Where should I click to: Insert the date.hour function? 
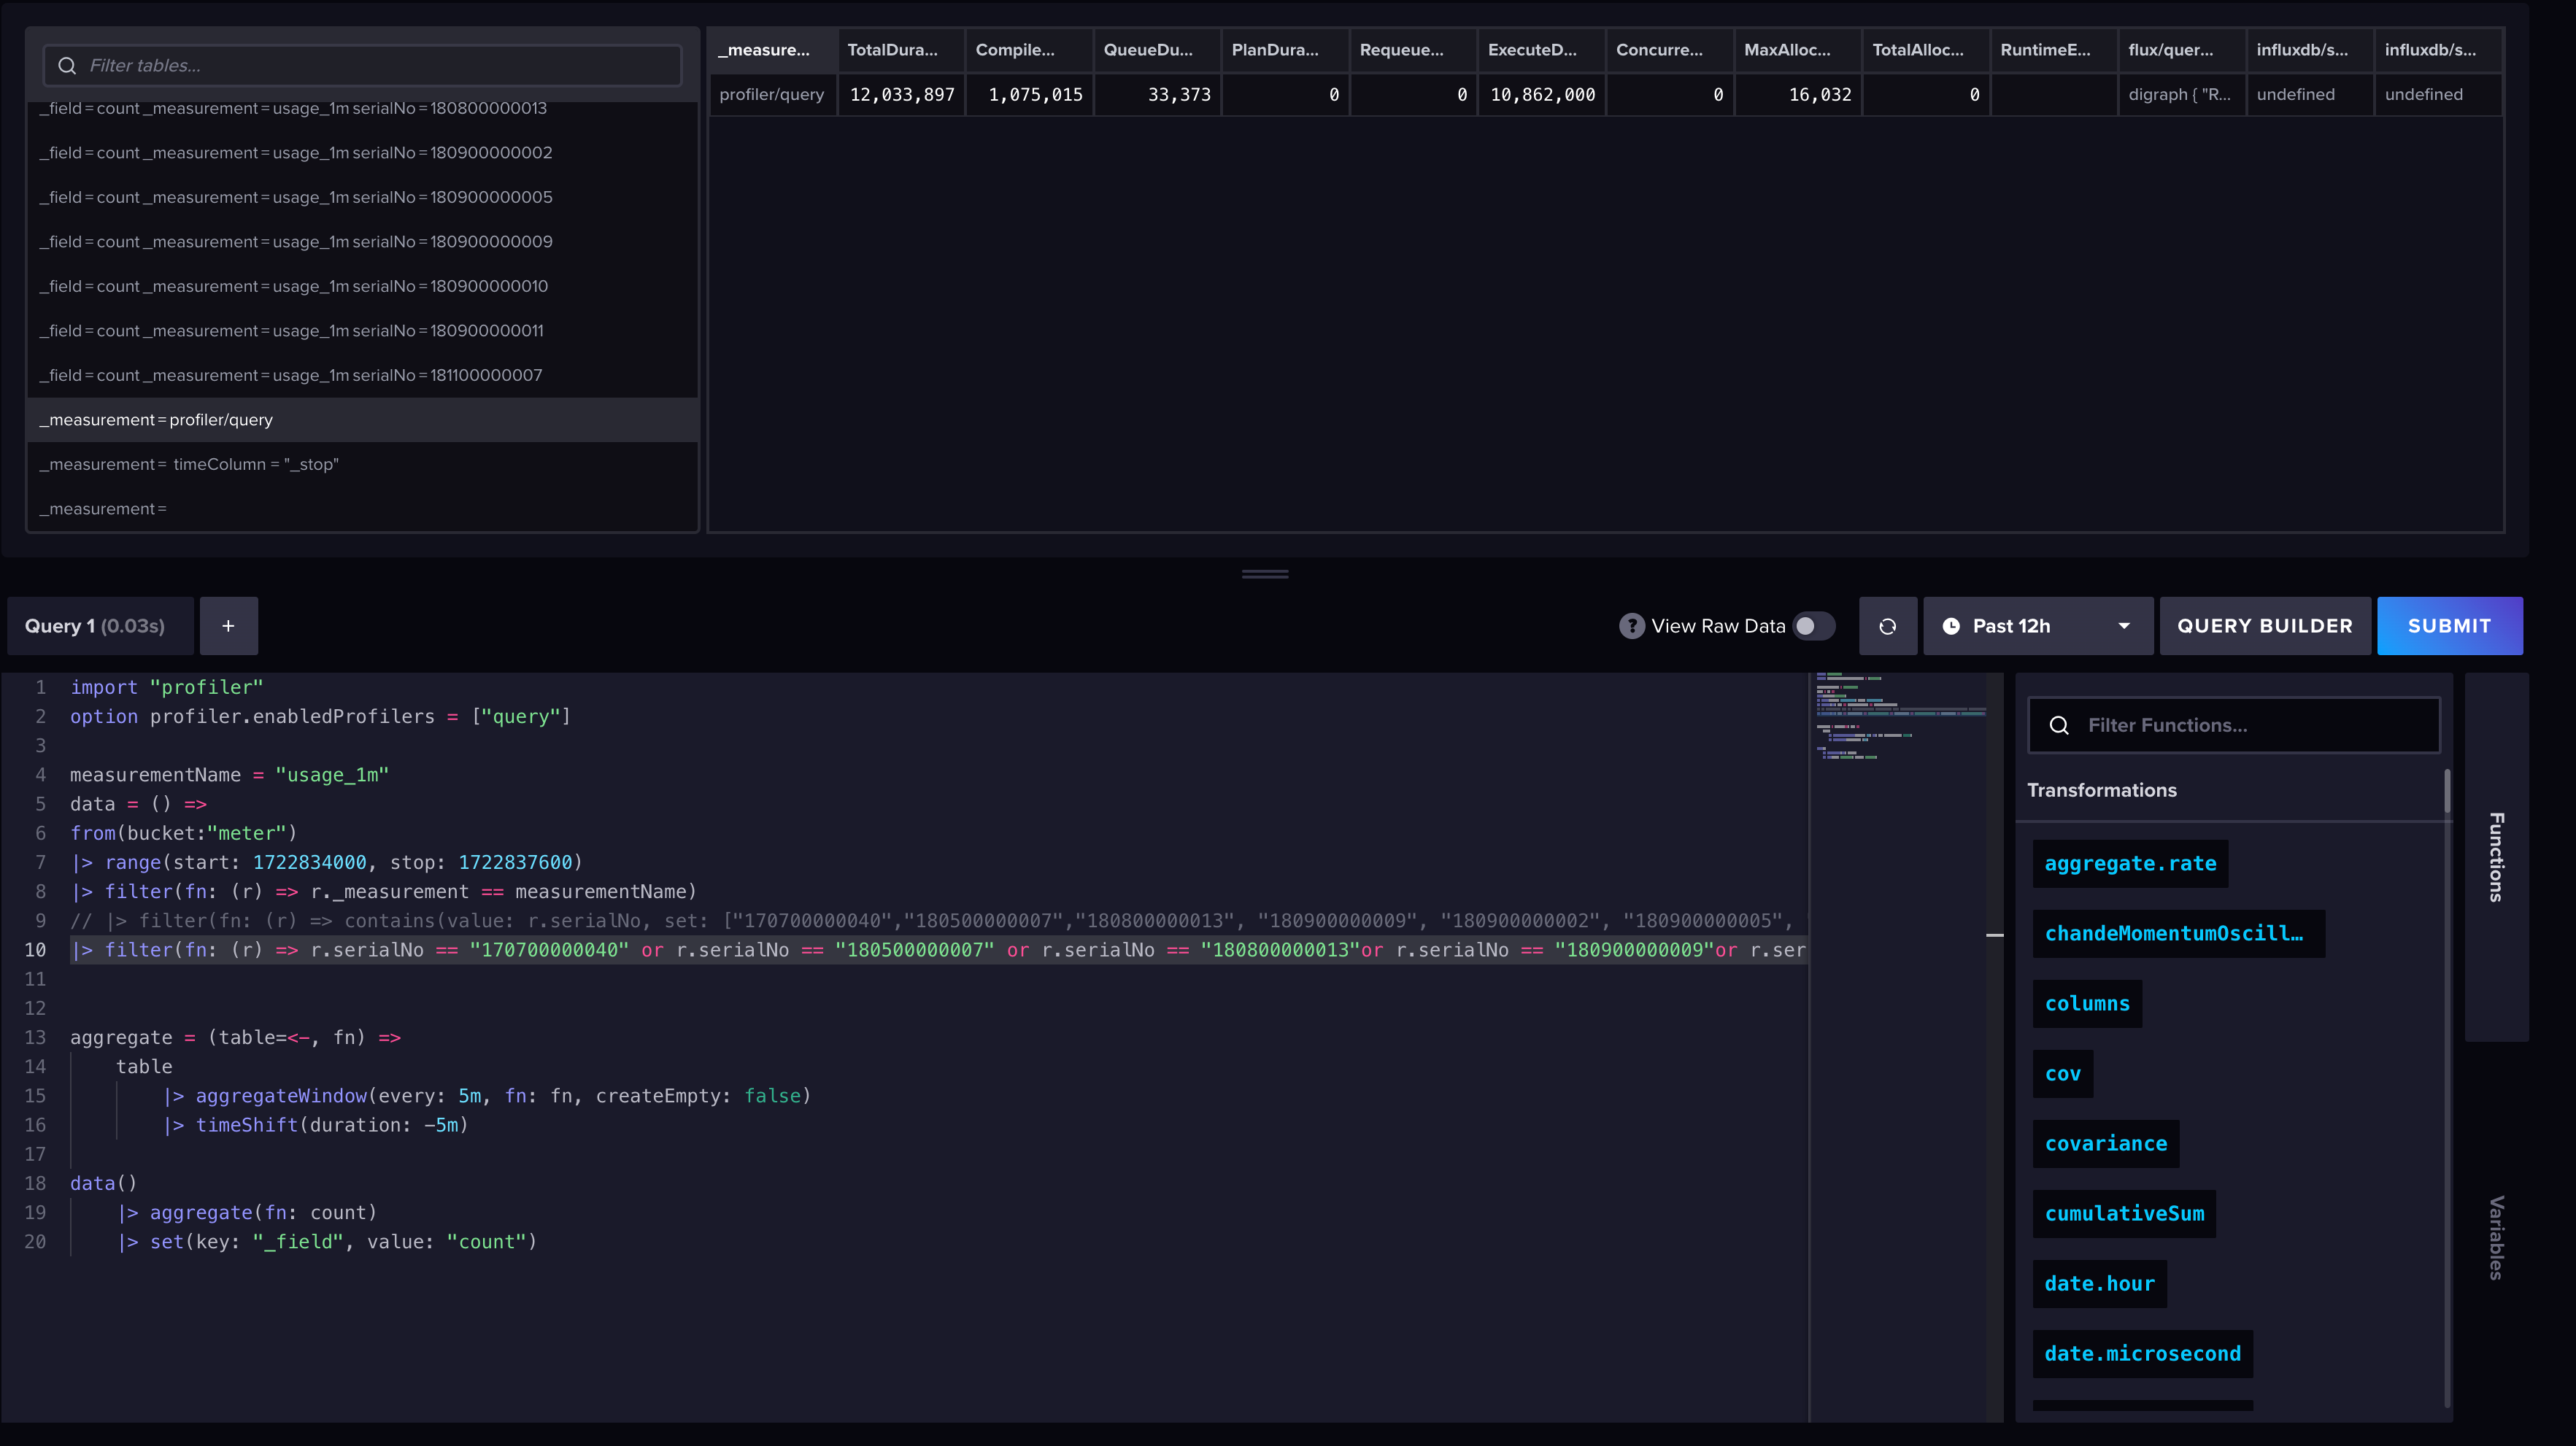(2099, 1284)
